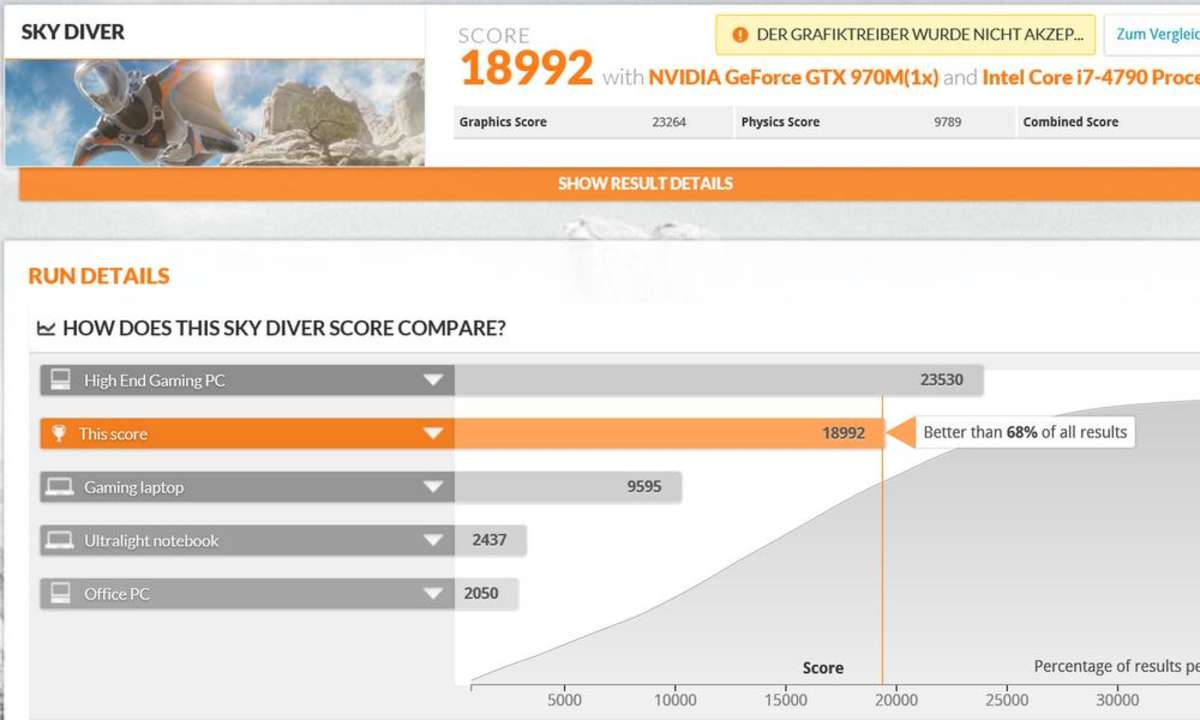
Task: Click the 5000 axis tick label
Action: 565,700
